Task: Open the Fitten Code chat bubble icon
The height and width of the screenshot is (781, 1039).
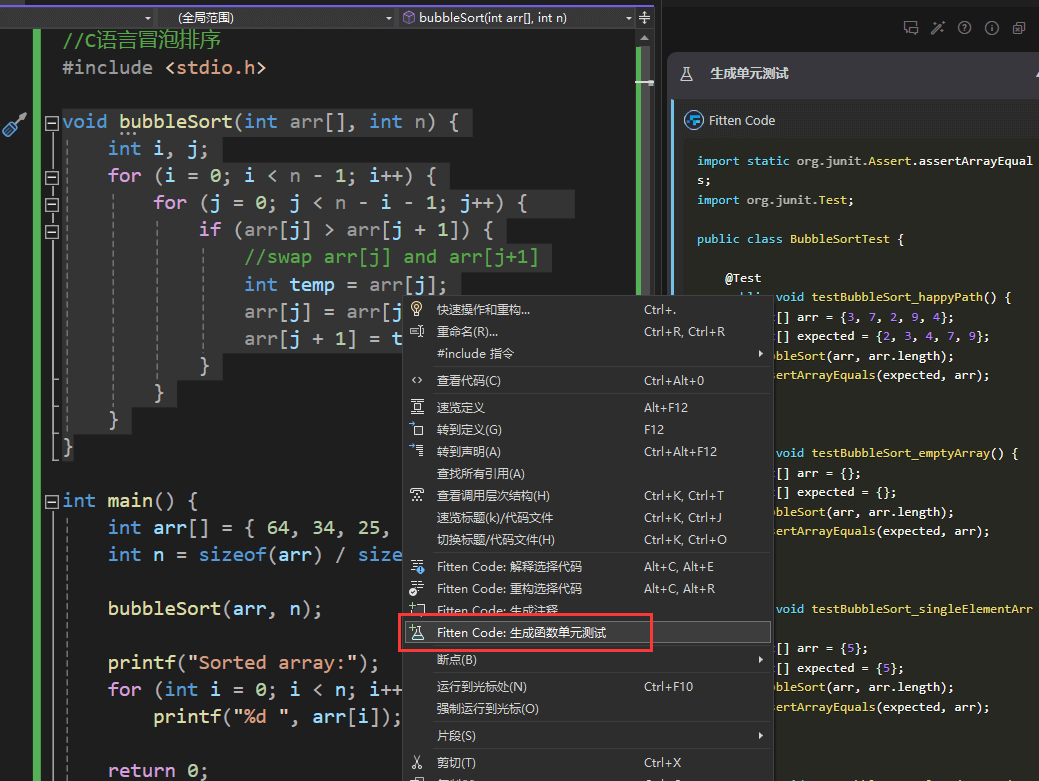Action: tap(910, 28)
